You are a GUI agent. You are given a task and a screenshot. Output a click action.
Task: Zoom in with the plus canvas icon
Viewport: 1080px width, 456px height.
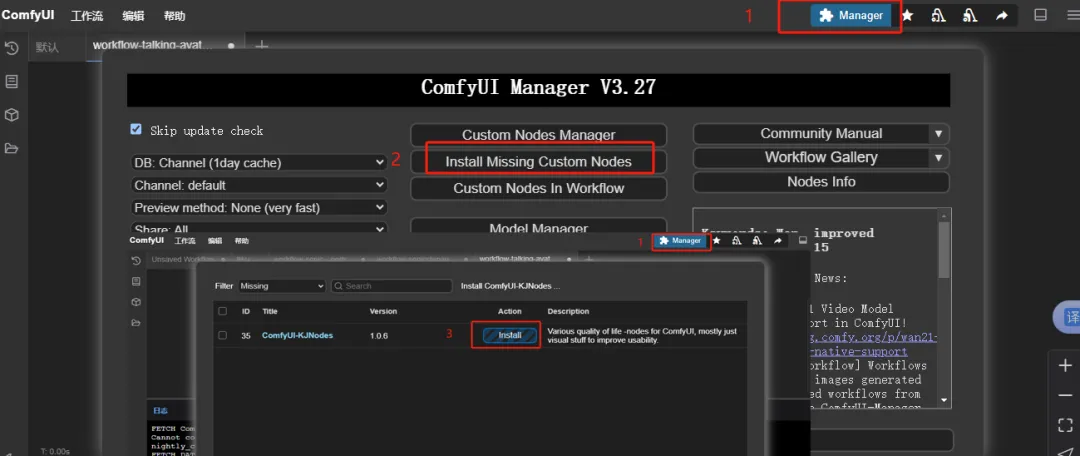(x=1065, y=366)
